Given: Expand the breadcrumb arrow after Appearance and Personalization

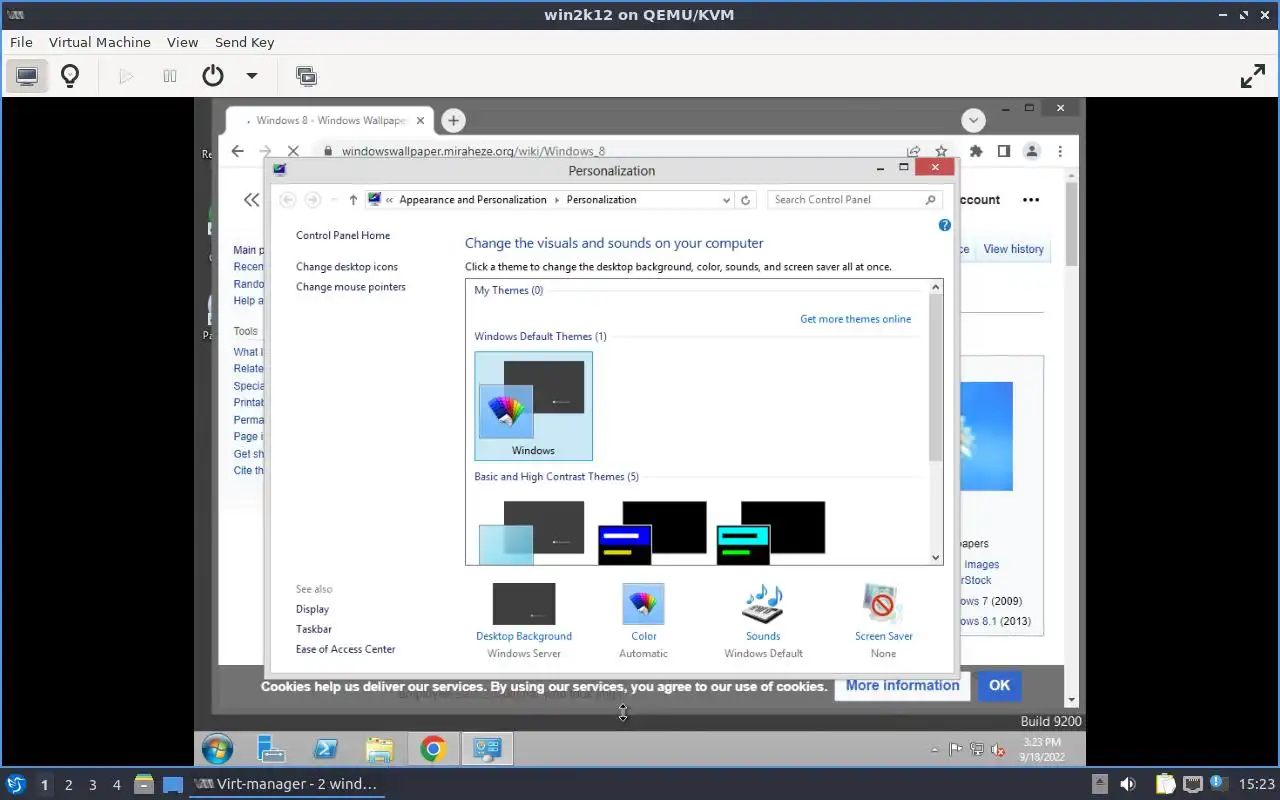Looking at the screenshot, I should [x=557, y=200].
